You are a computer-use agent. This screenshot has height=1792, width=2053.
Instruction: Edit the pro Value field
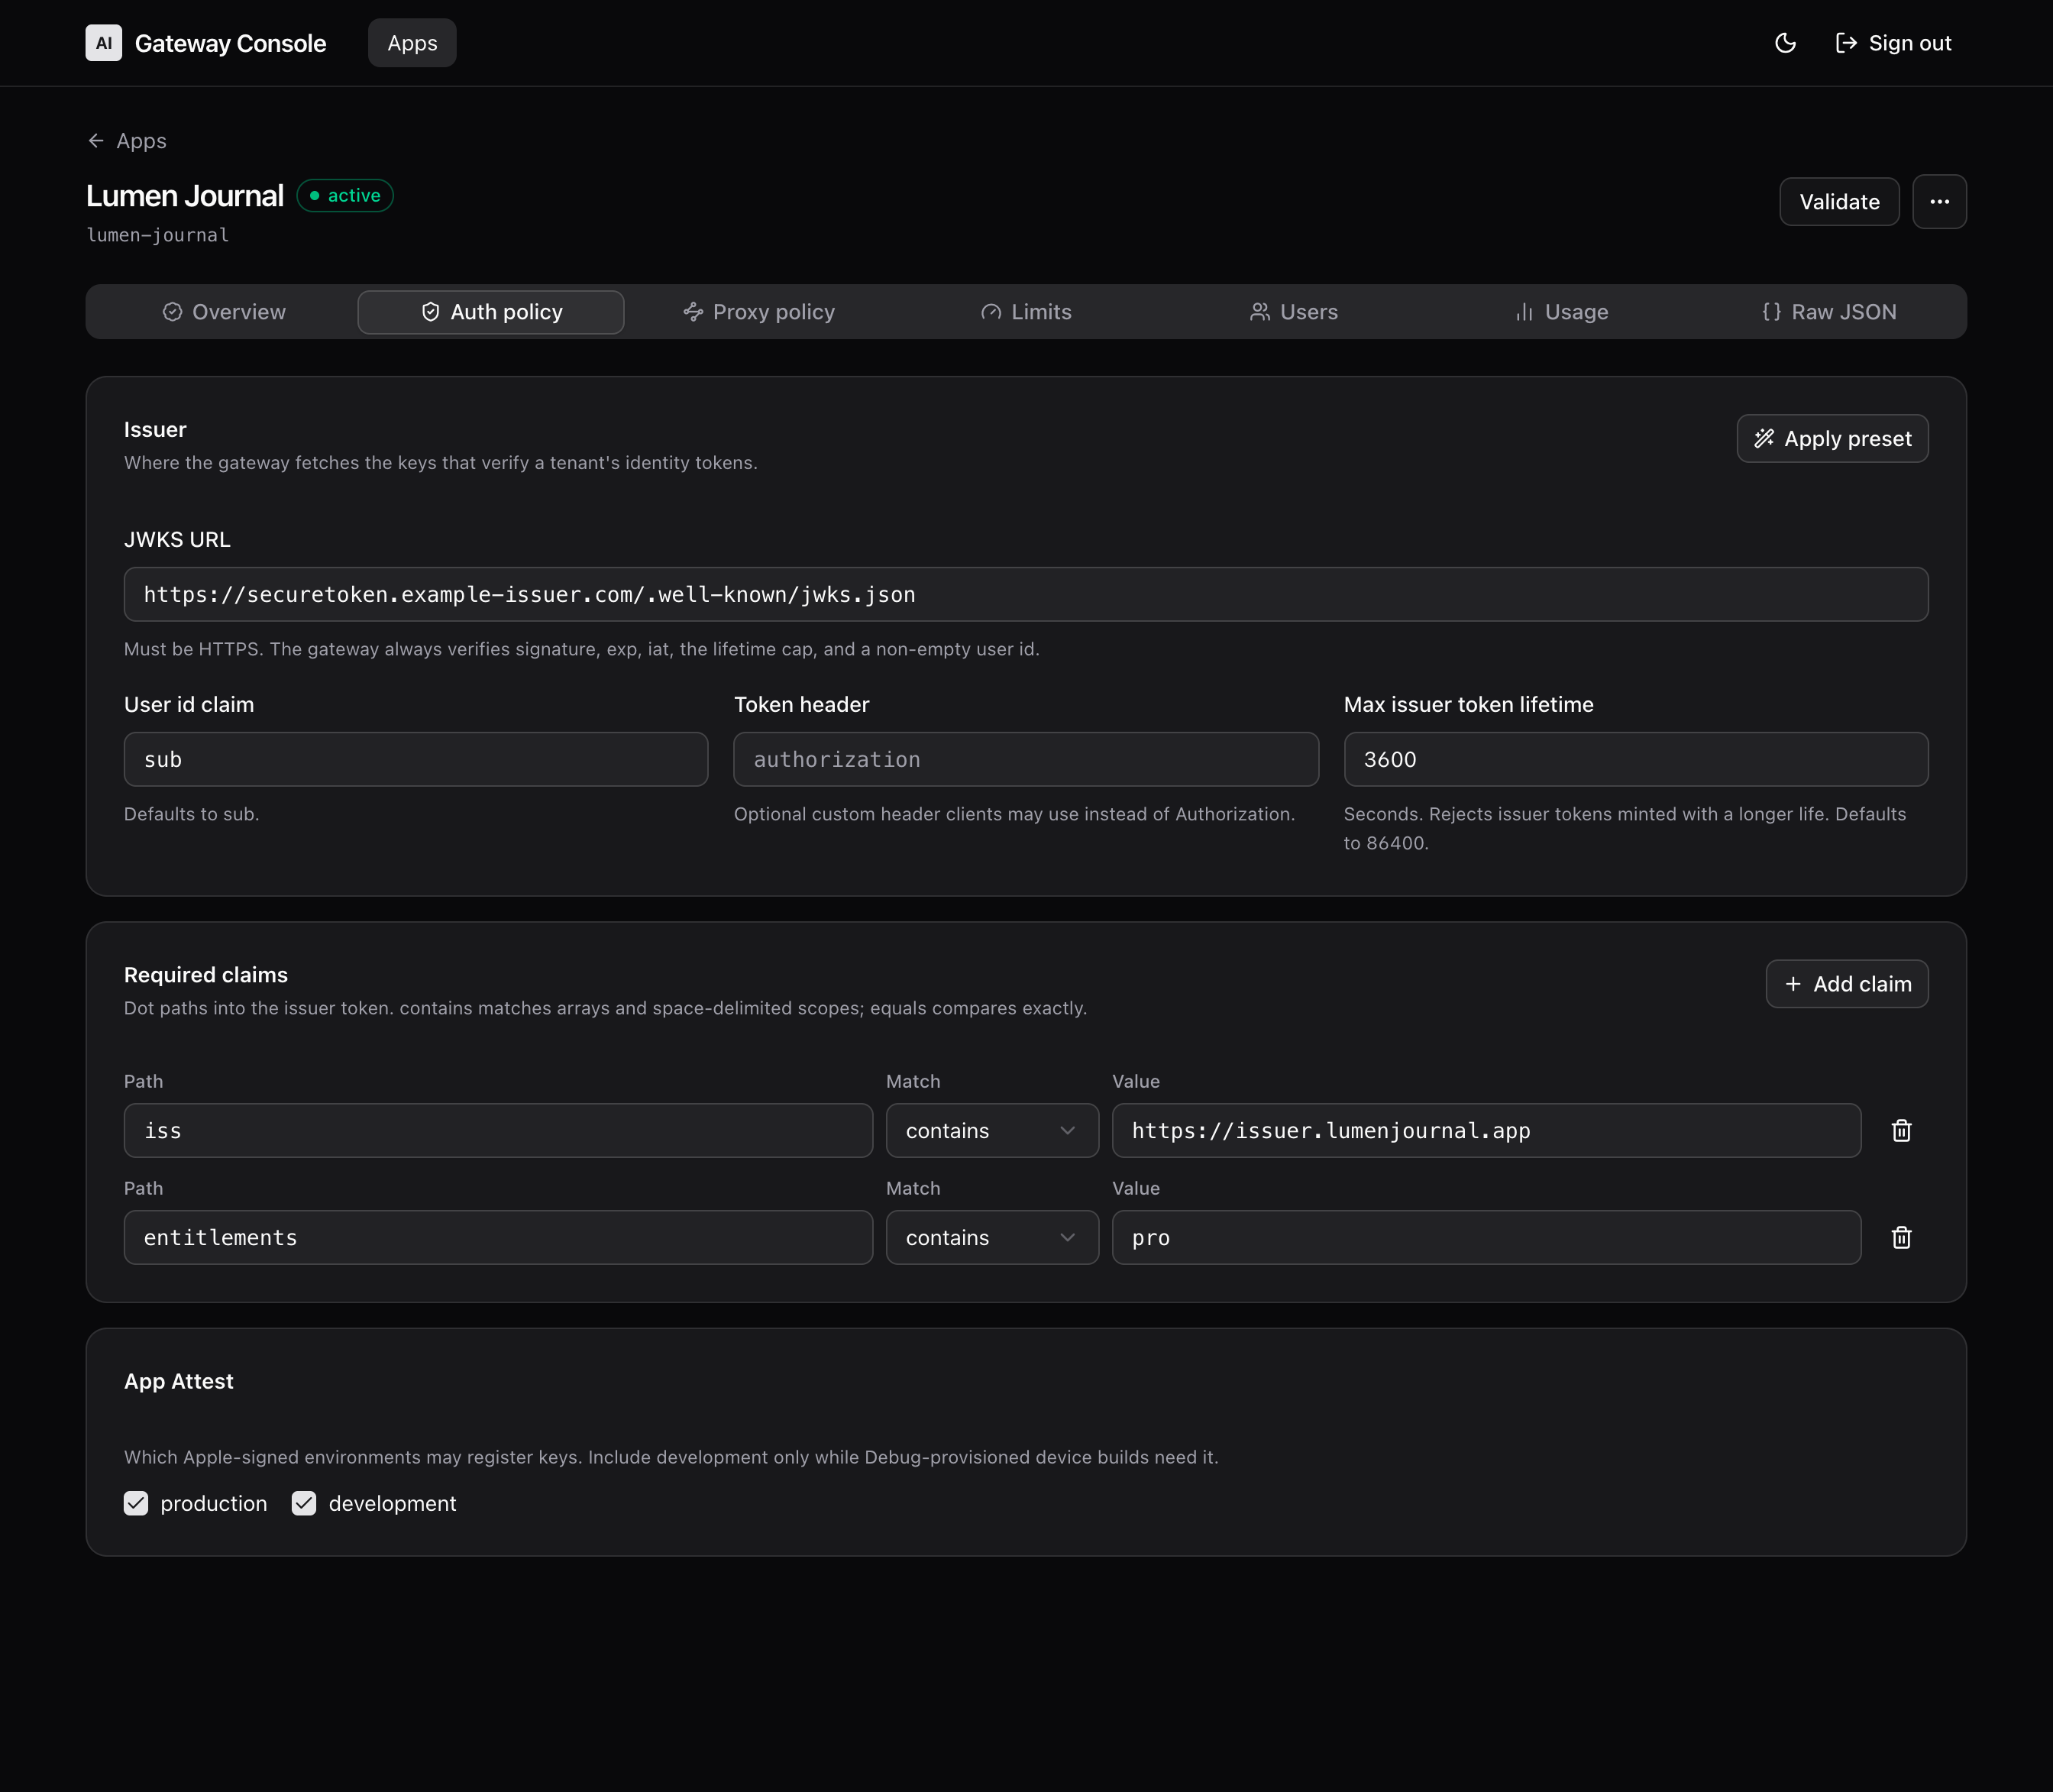click(1486, 1237)
